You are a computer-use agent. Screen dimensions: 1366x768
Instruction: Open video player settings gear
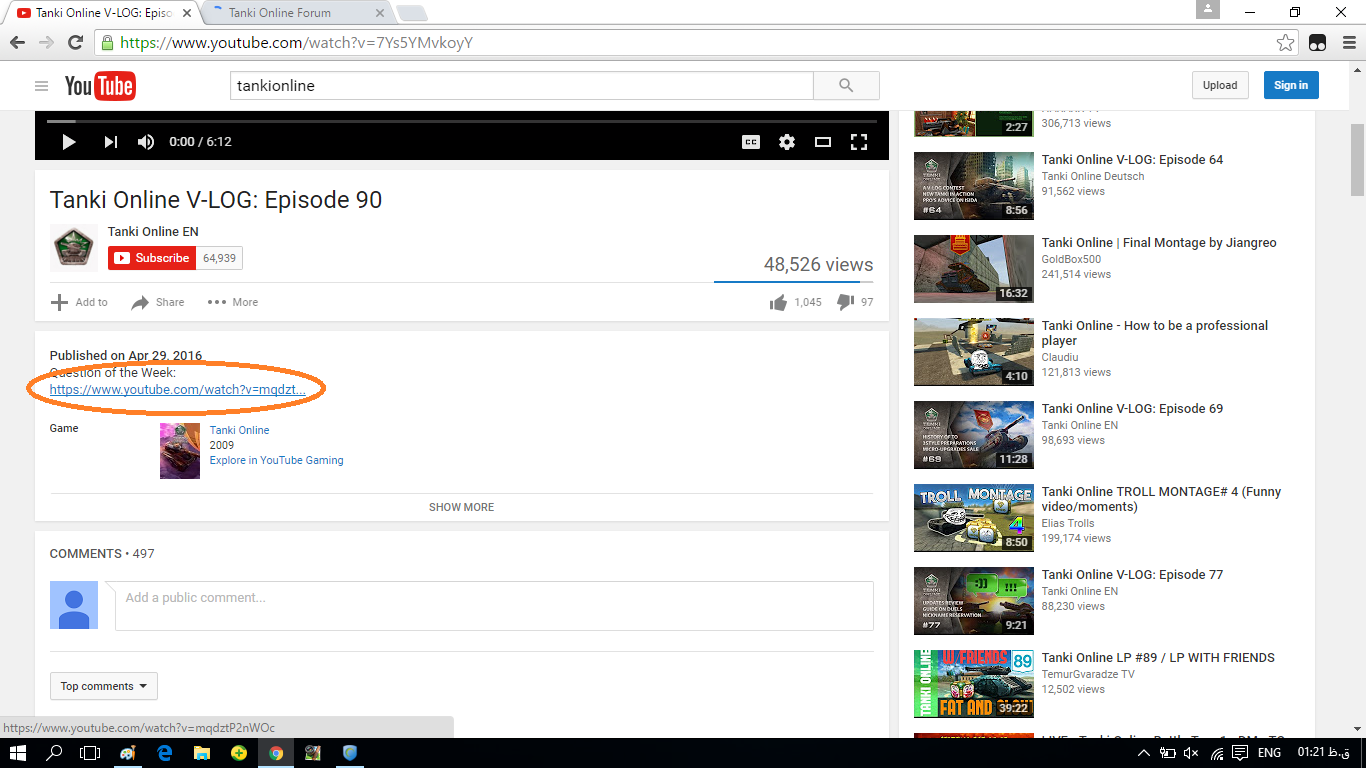(787, 142)
